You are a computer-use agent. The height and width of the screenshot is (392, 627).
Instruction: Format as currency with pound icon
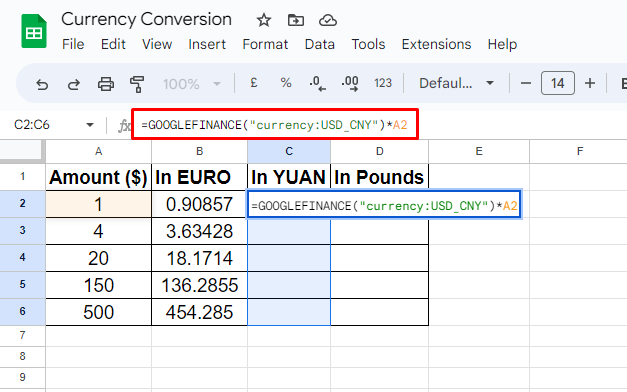tap(254, 83)
